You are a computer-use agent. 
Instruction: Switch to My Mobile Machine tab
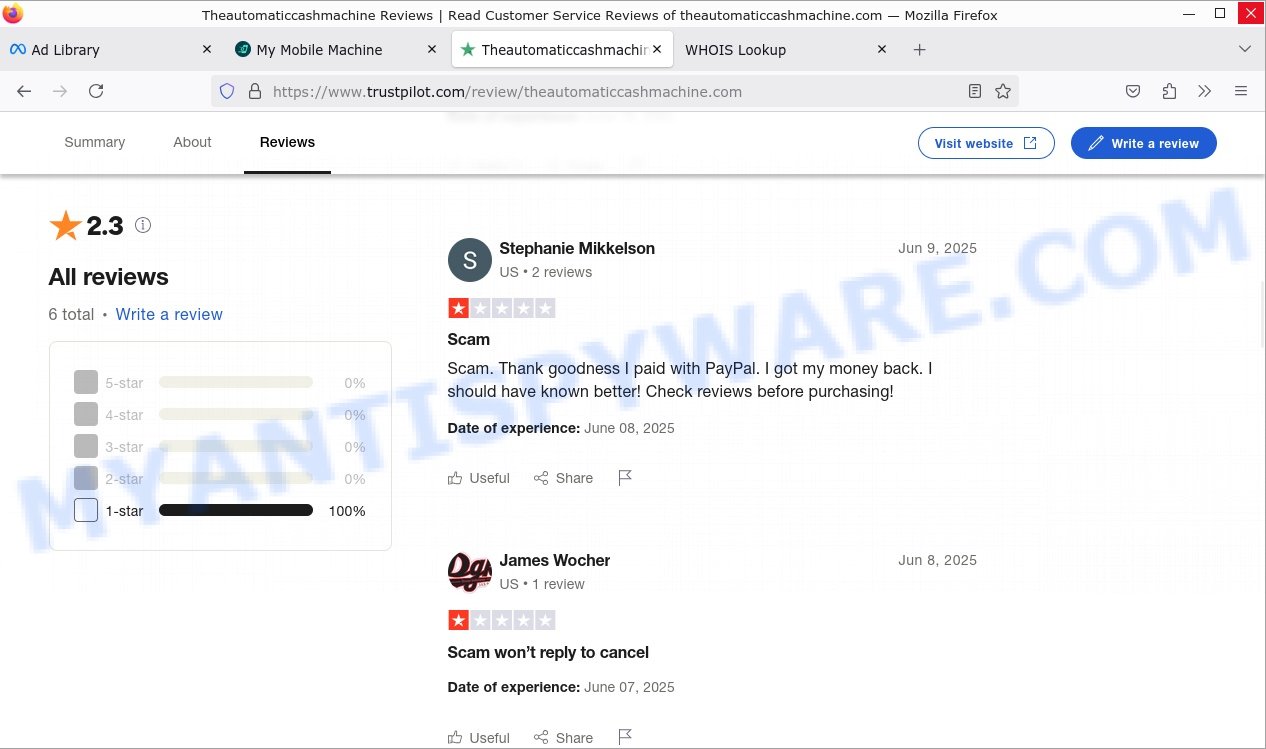(336, 49)
